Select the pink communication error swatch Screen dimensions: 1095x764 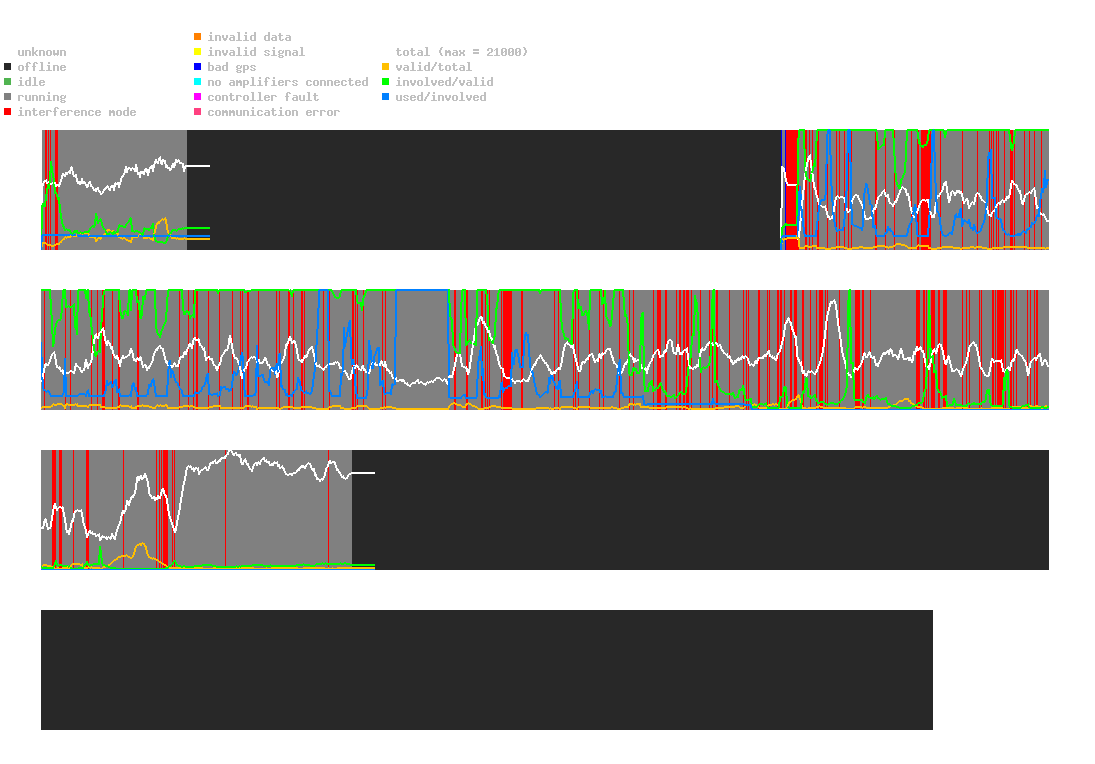click(x=198, y=112)
